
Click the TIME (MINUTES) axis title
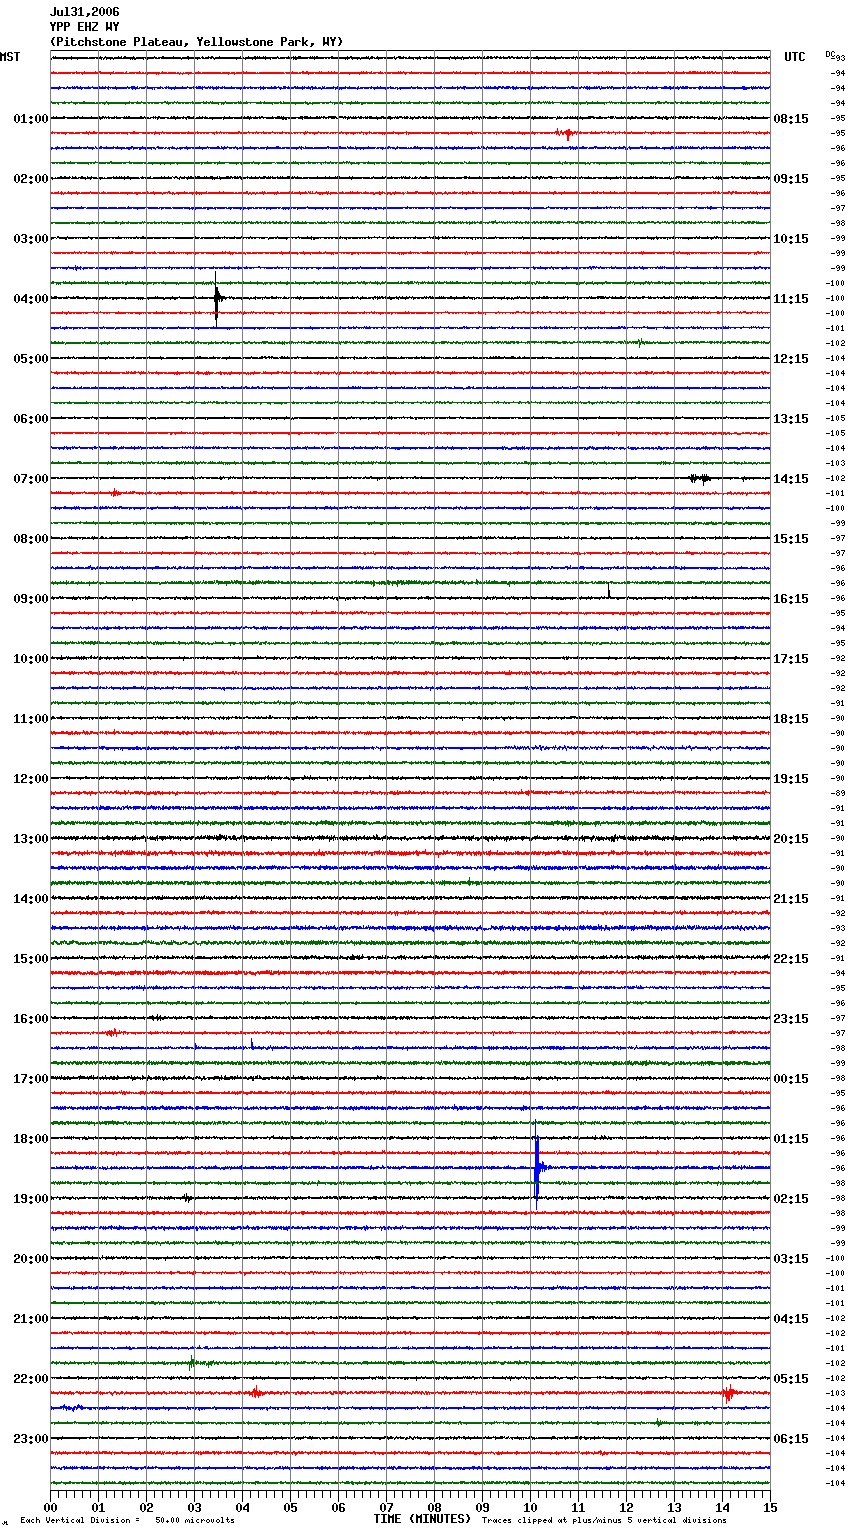(422, 1519)
